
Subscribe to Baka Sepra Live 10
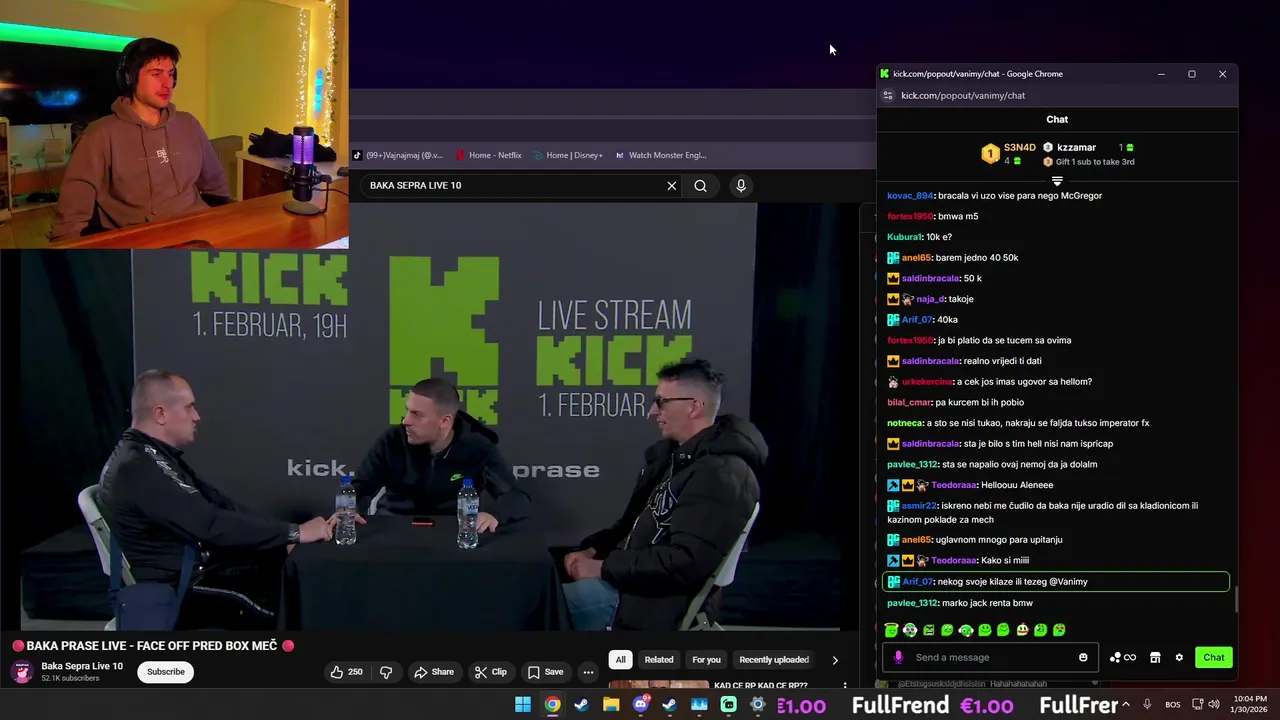[166, 672]
